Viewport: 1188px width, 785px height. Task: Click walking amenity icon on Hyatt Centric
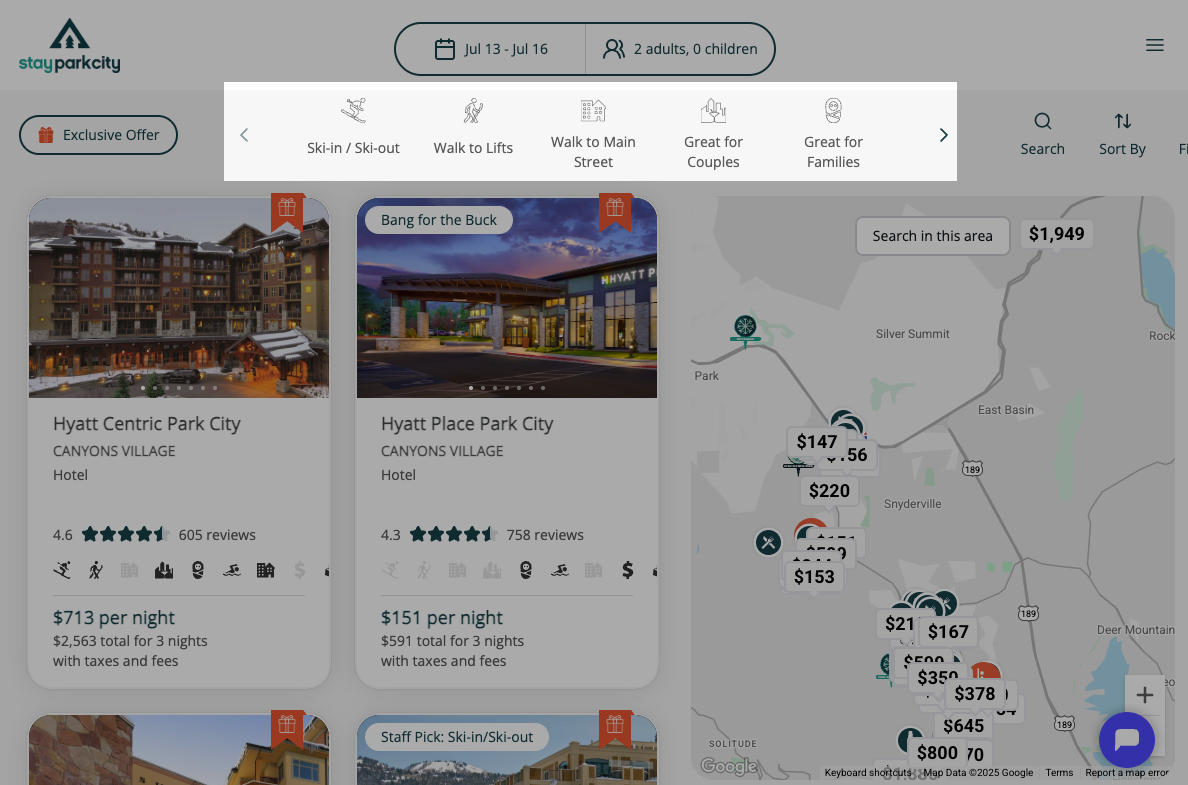[x=95, y=570]
